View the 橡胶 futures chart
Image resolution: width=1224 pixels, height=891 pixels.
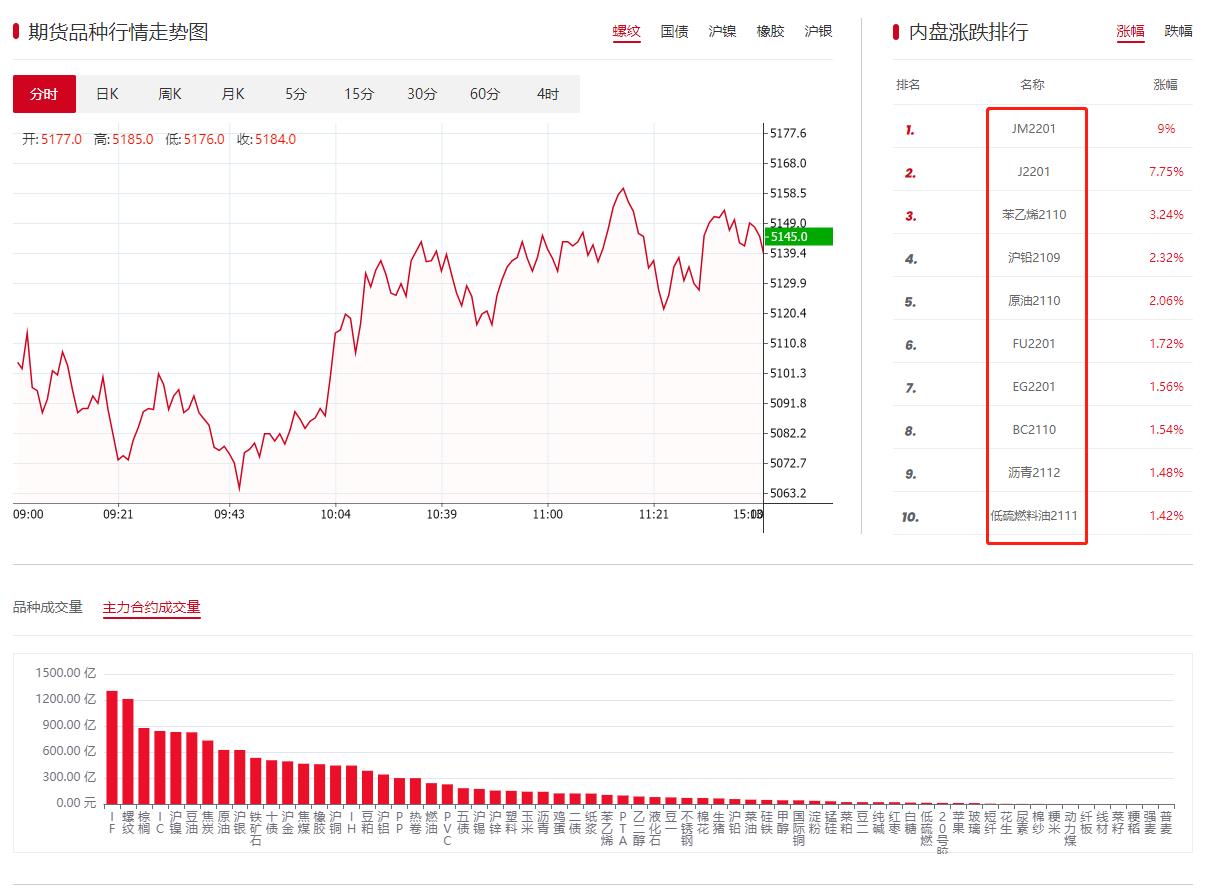coord(772,31)
